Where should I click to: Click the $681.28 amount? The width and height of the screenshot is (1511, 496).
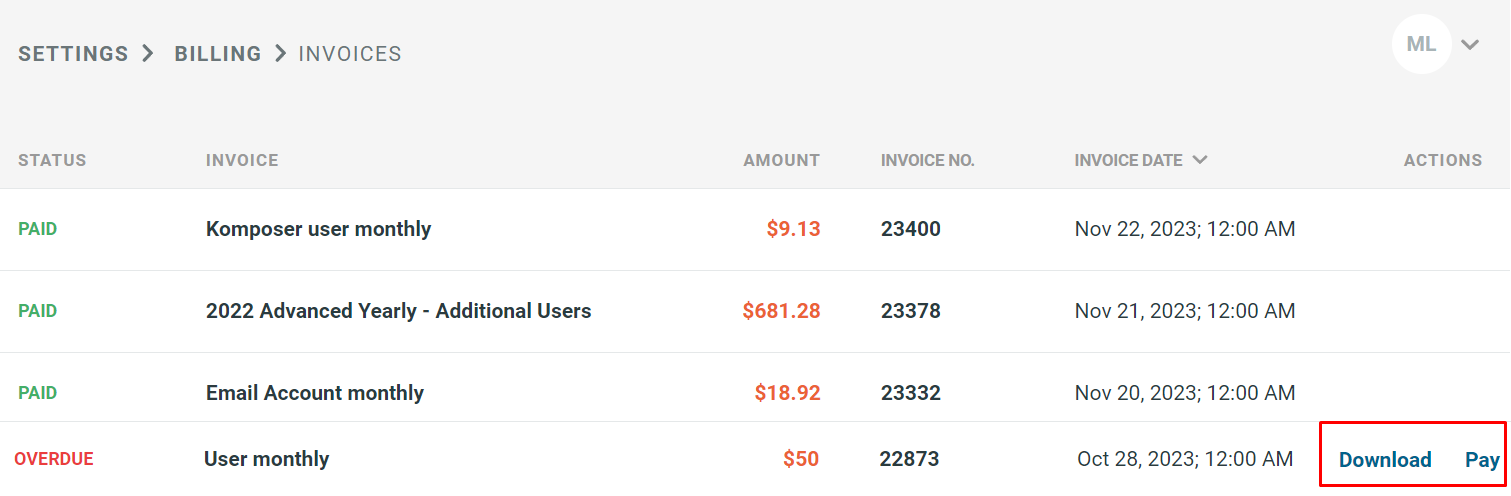point(781,311)
